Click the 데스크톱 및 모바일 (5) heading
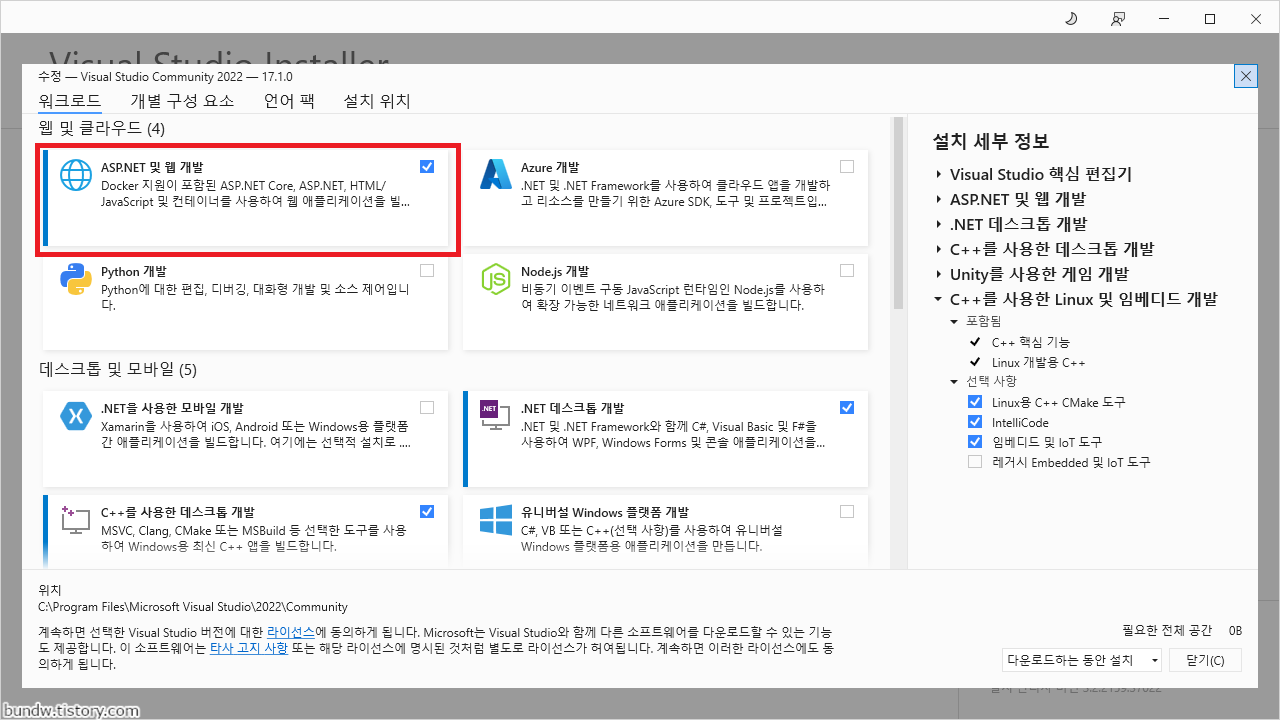The height and width of the screenshot is (720, 1280). coord(118,369)
